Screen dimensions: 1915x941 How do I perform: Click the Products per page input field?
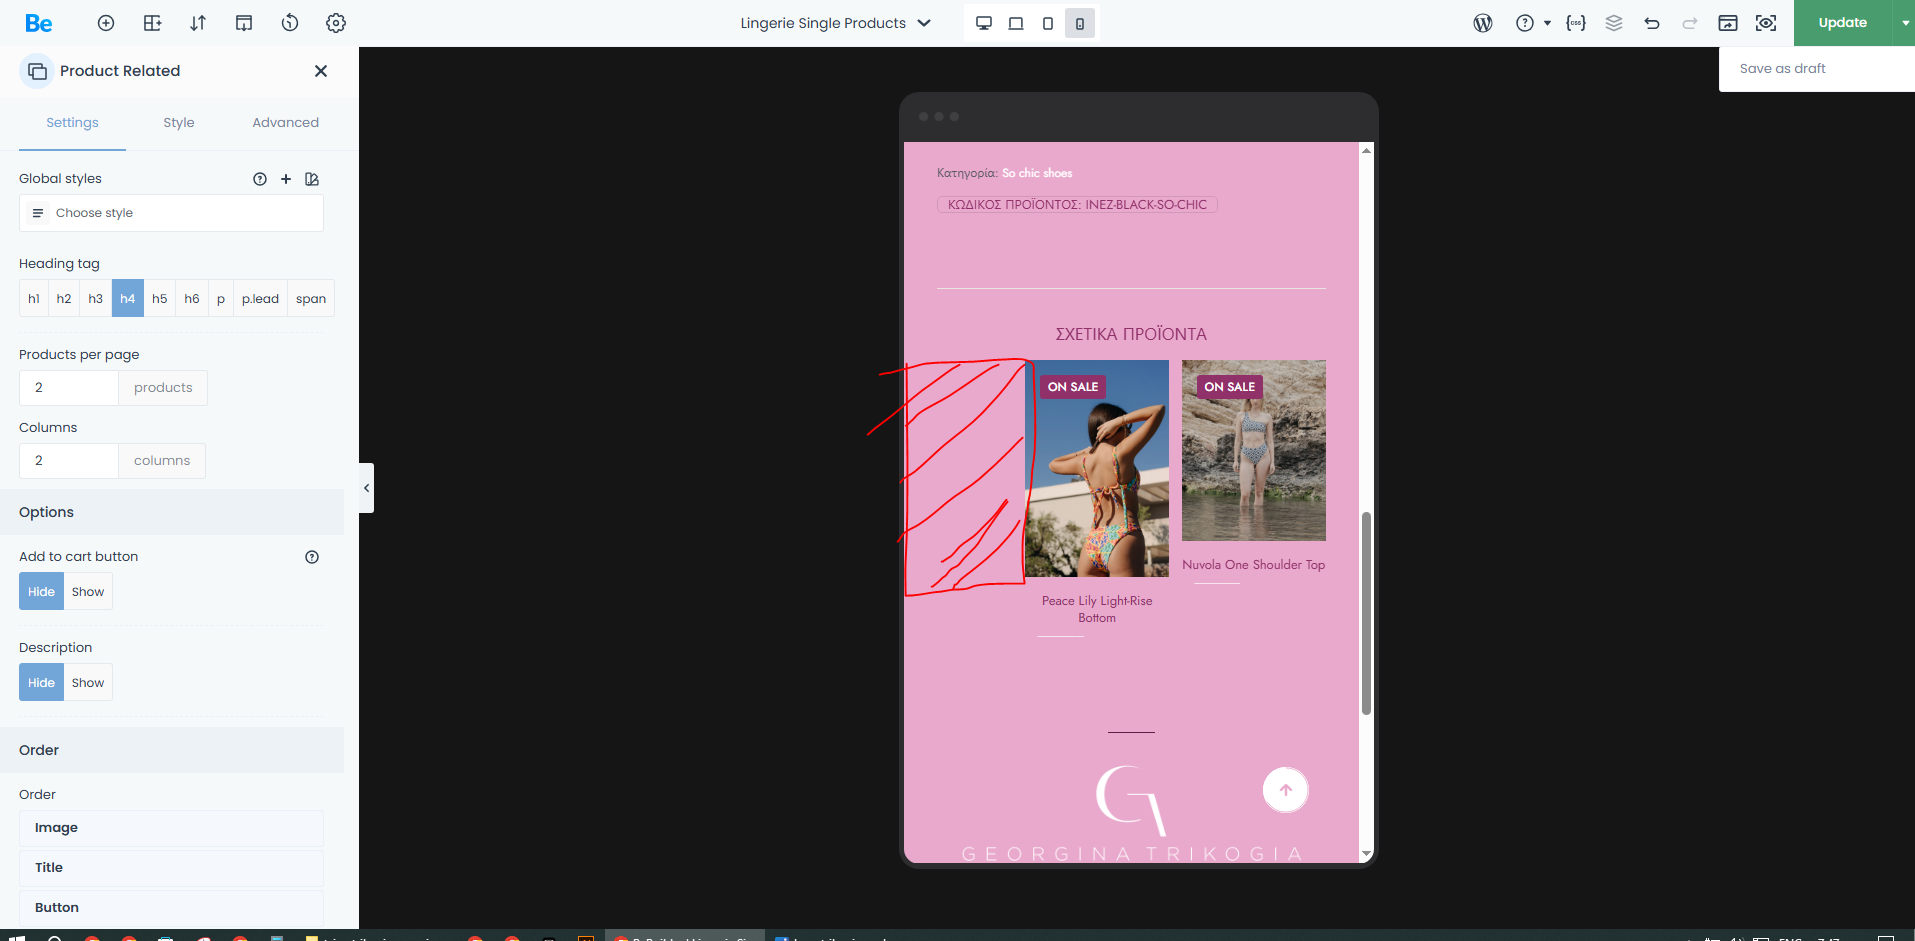coord(69,388)
